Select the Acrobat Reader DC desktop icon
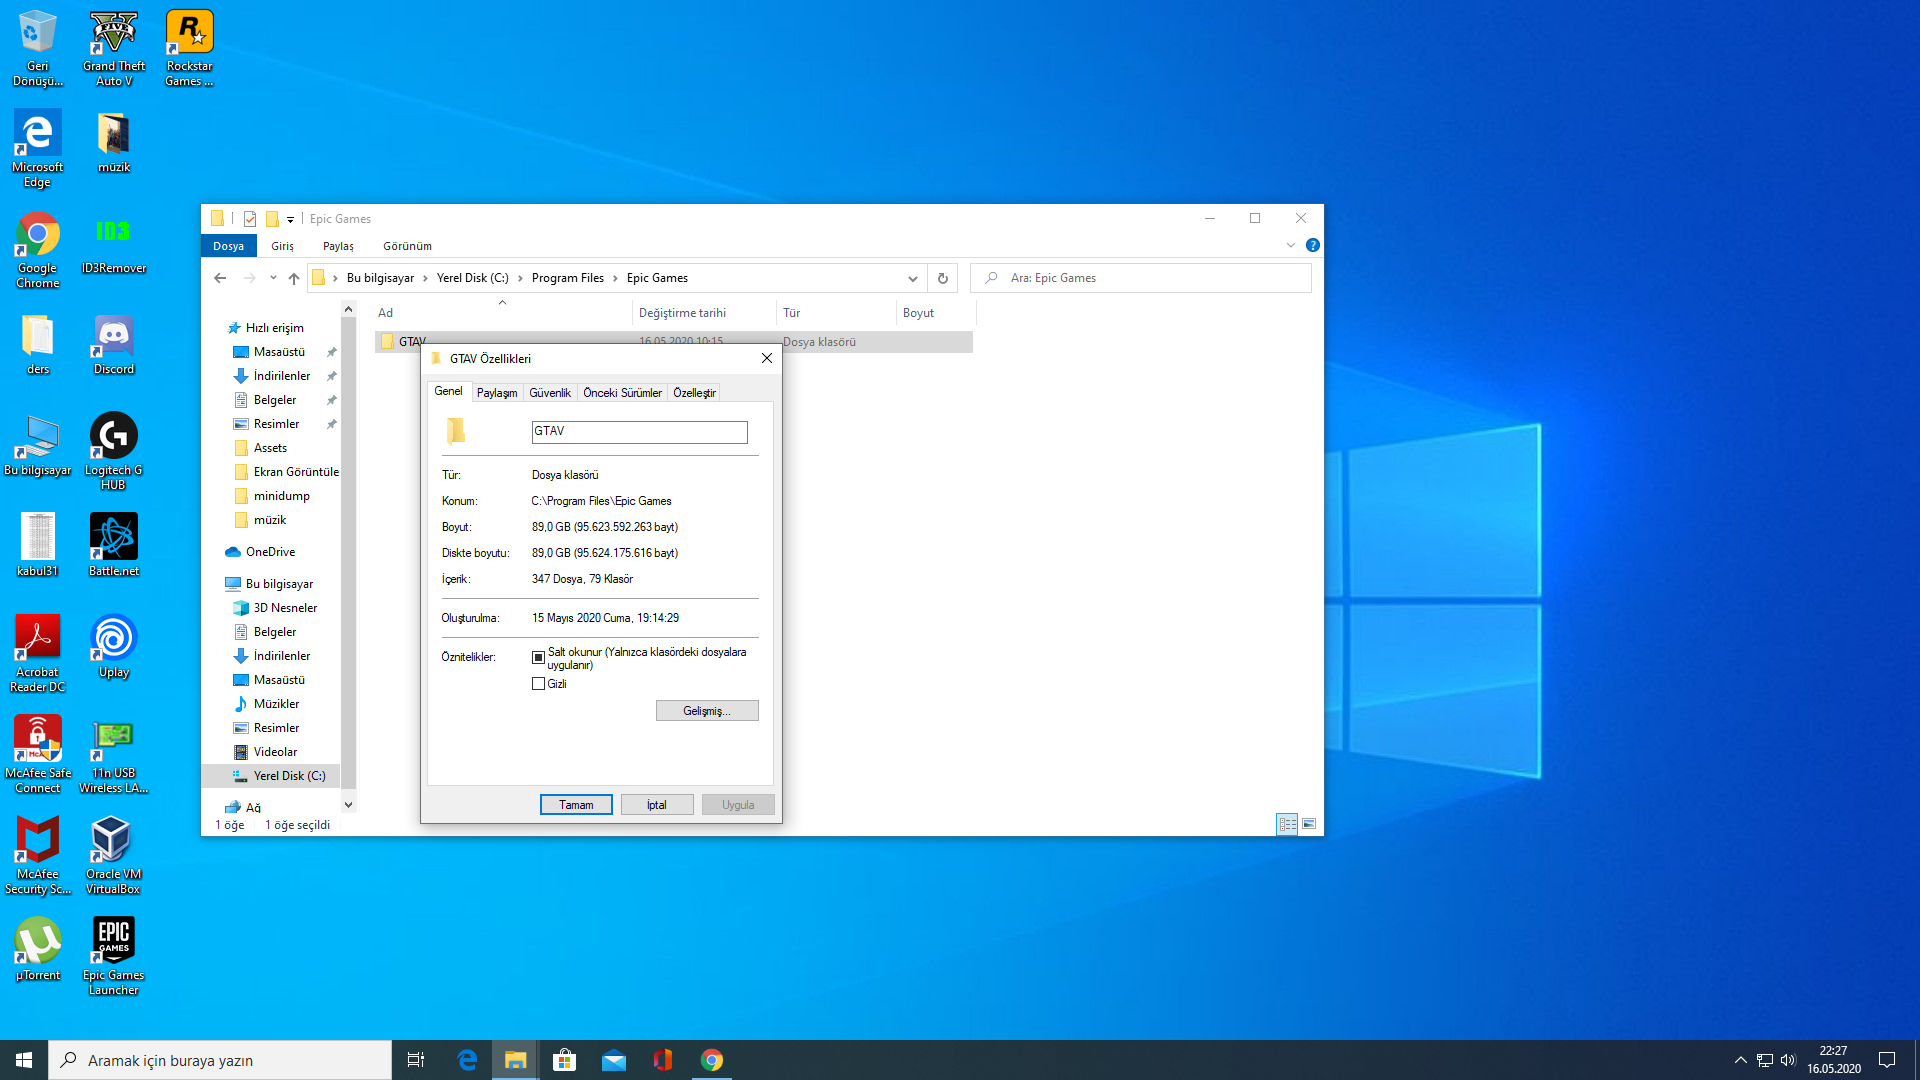This screenshot has width=1920, height=1080. pos(38,653)
